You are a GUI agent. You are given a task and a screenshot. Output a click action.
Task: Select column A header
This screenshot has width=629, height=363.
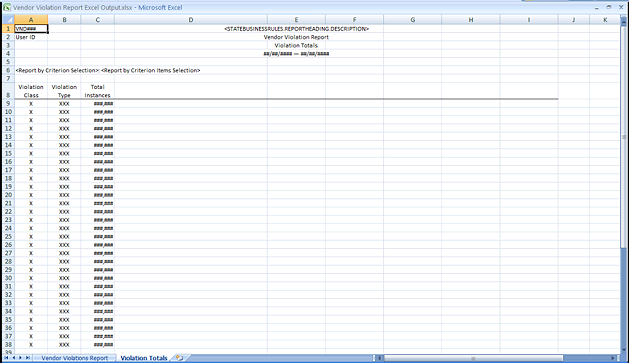pyautogui.click(x=31, y=20)
